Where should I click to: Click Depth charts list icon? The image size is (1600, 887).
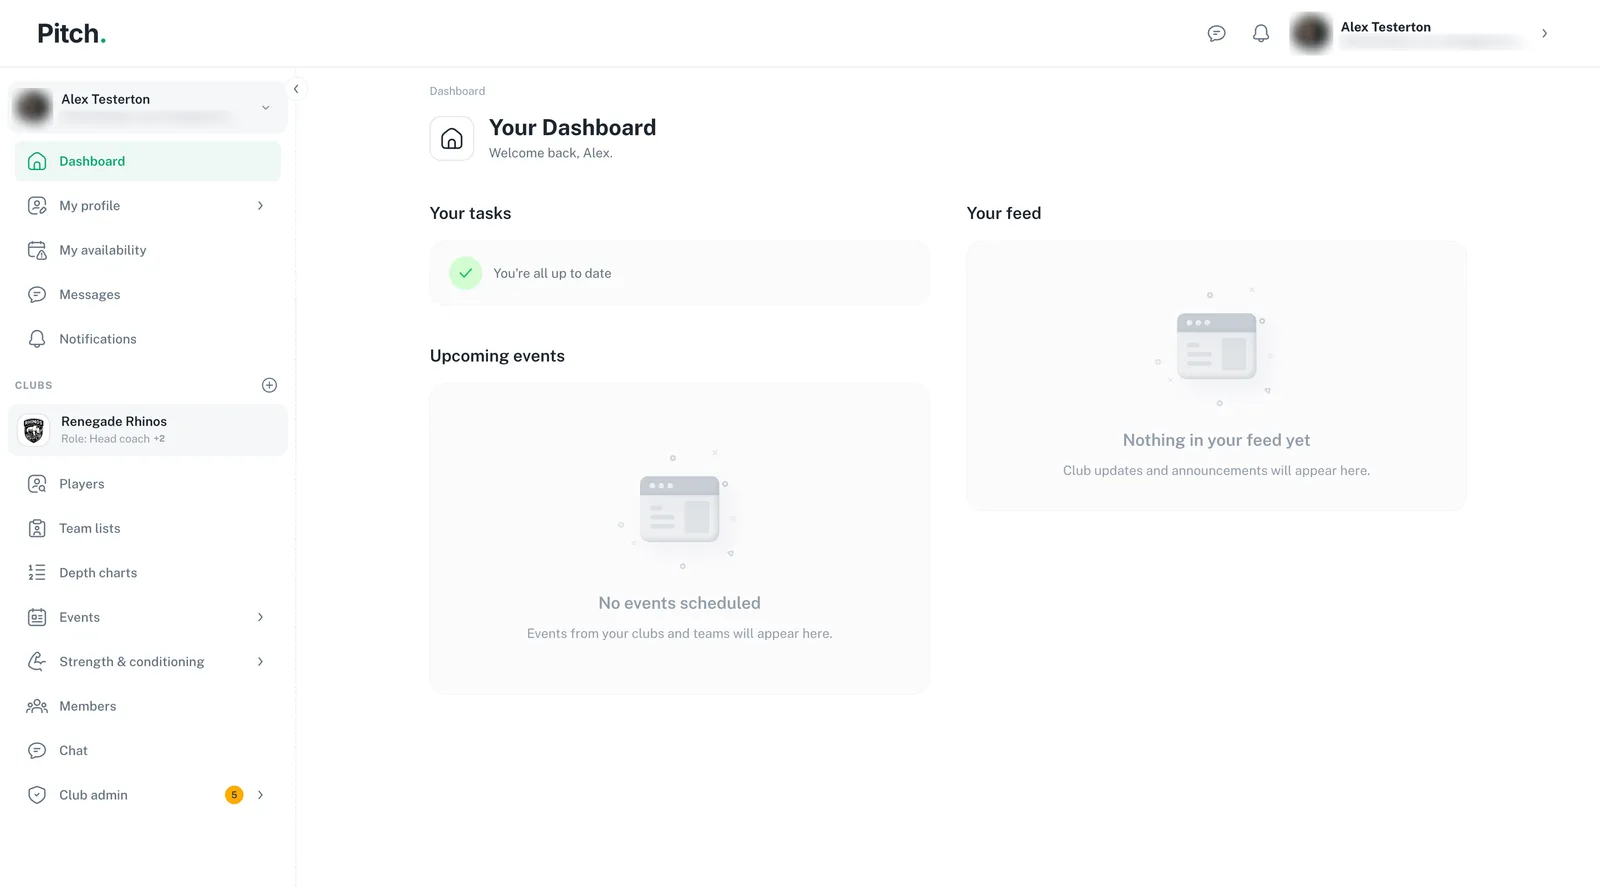[x=37, y=573]
